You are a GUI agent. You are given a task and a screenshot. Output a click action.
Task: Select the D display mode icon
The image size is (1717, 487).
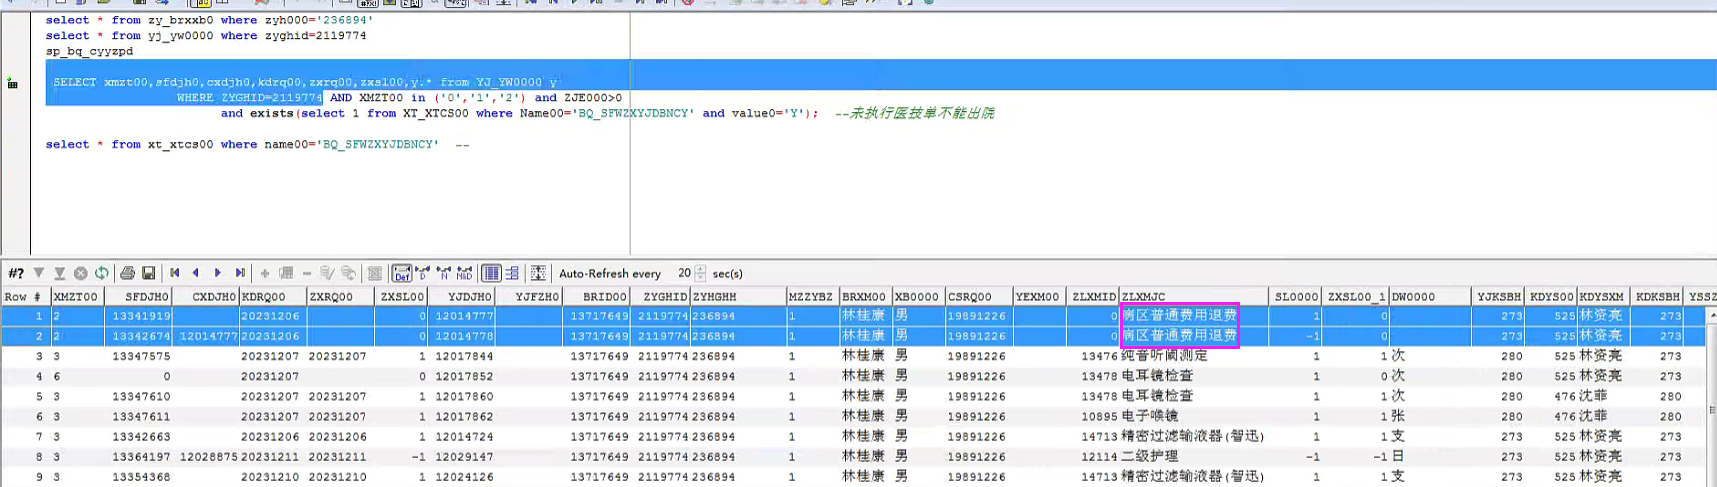[x=422, y=273]
